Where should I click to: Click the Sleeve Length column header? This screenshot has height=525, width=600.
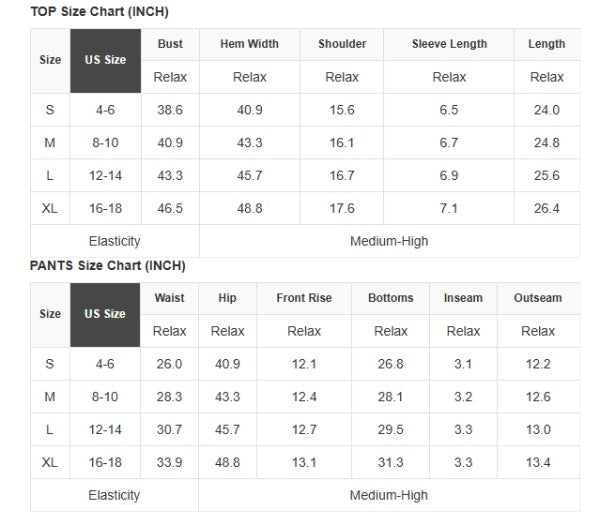tap(449, 44)
